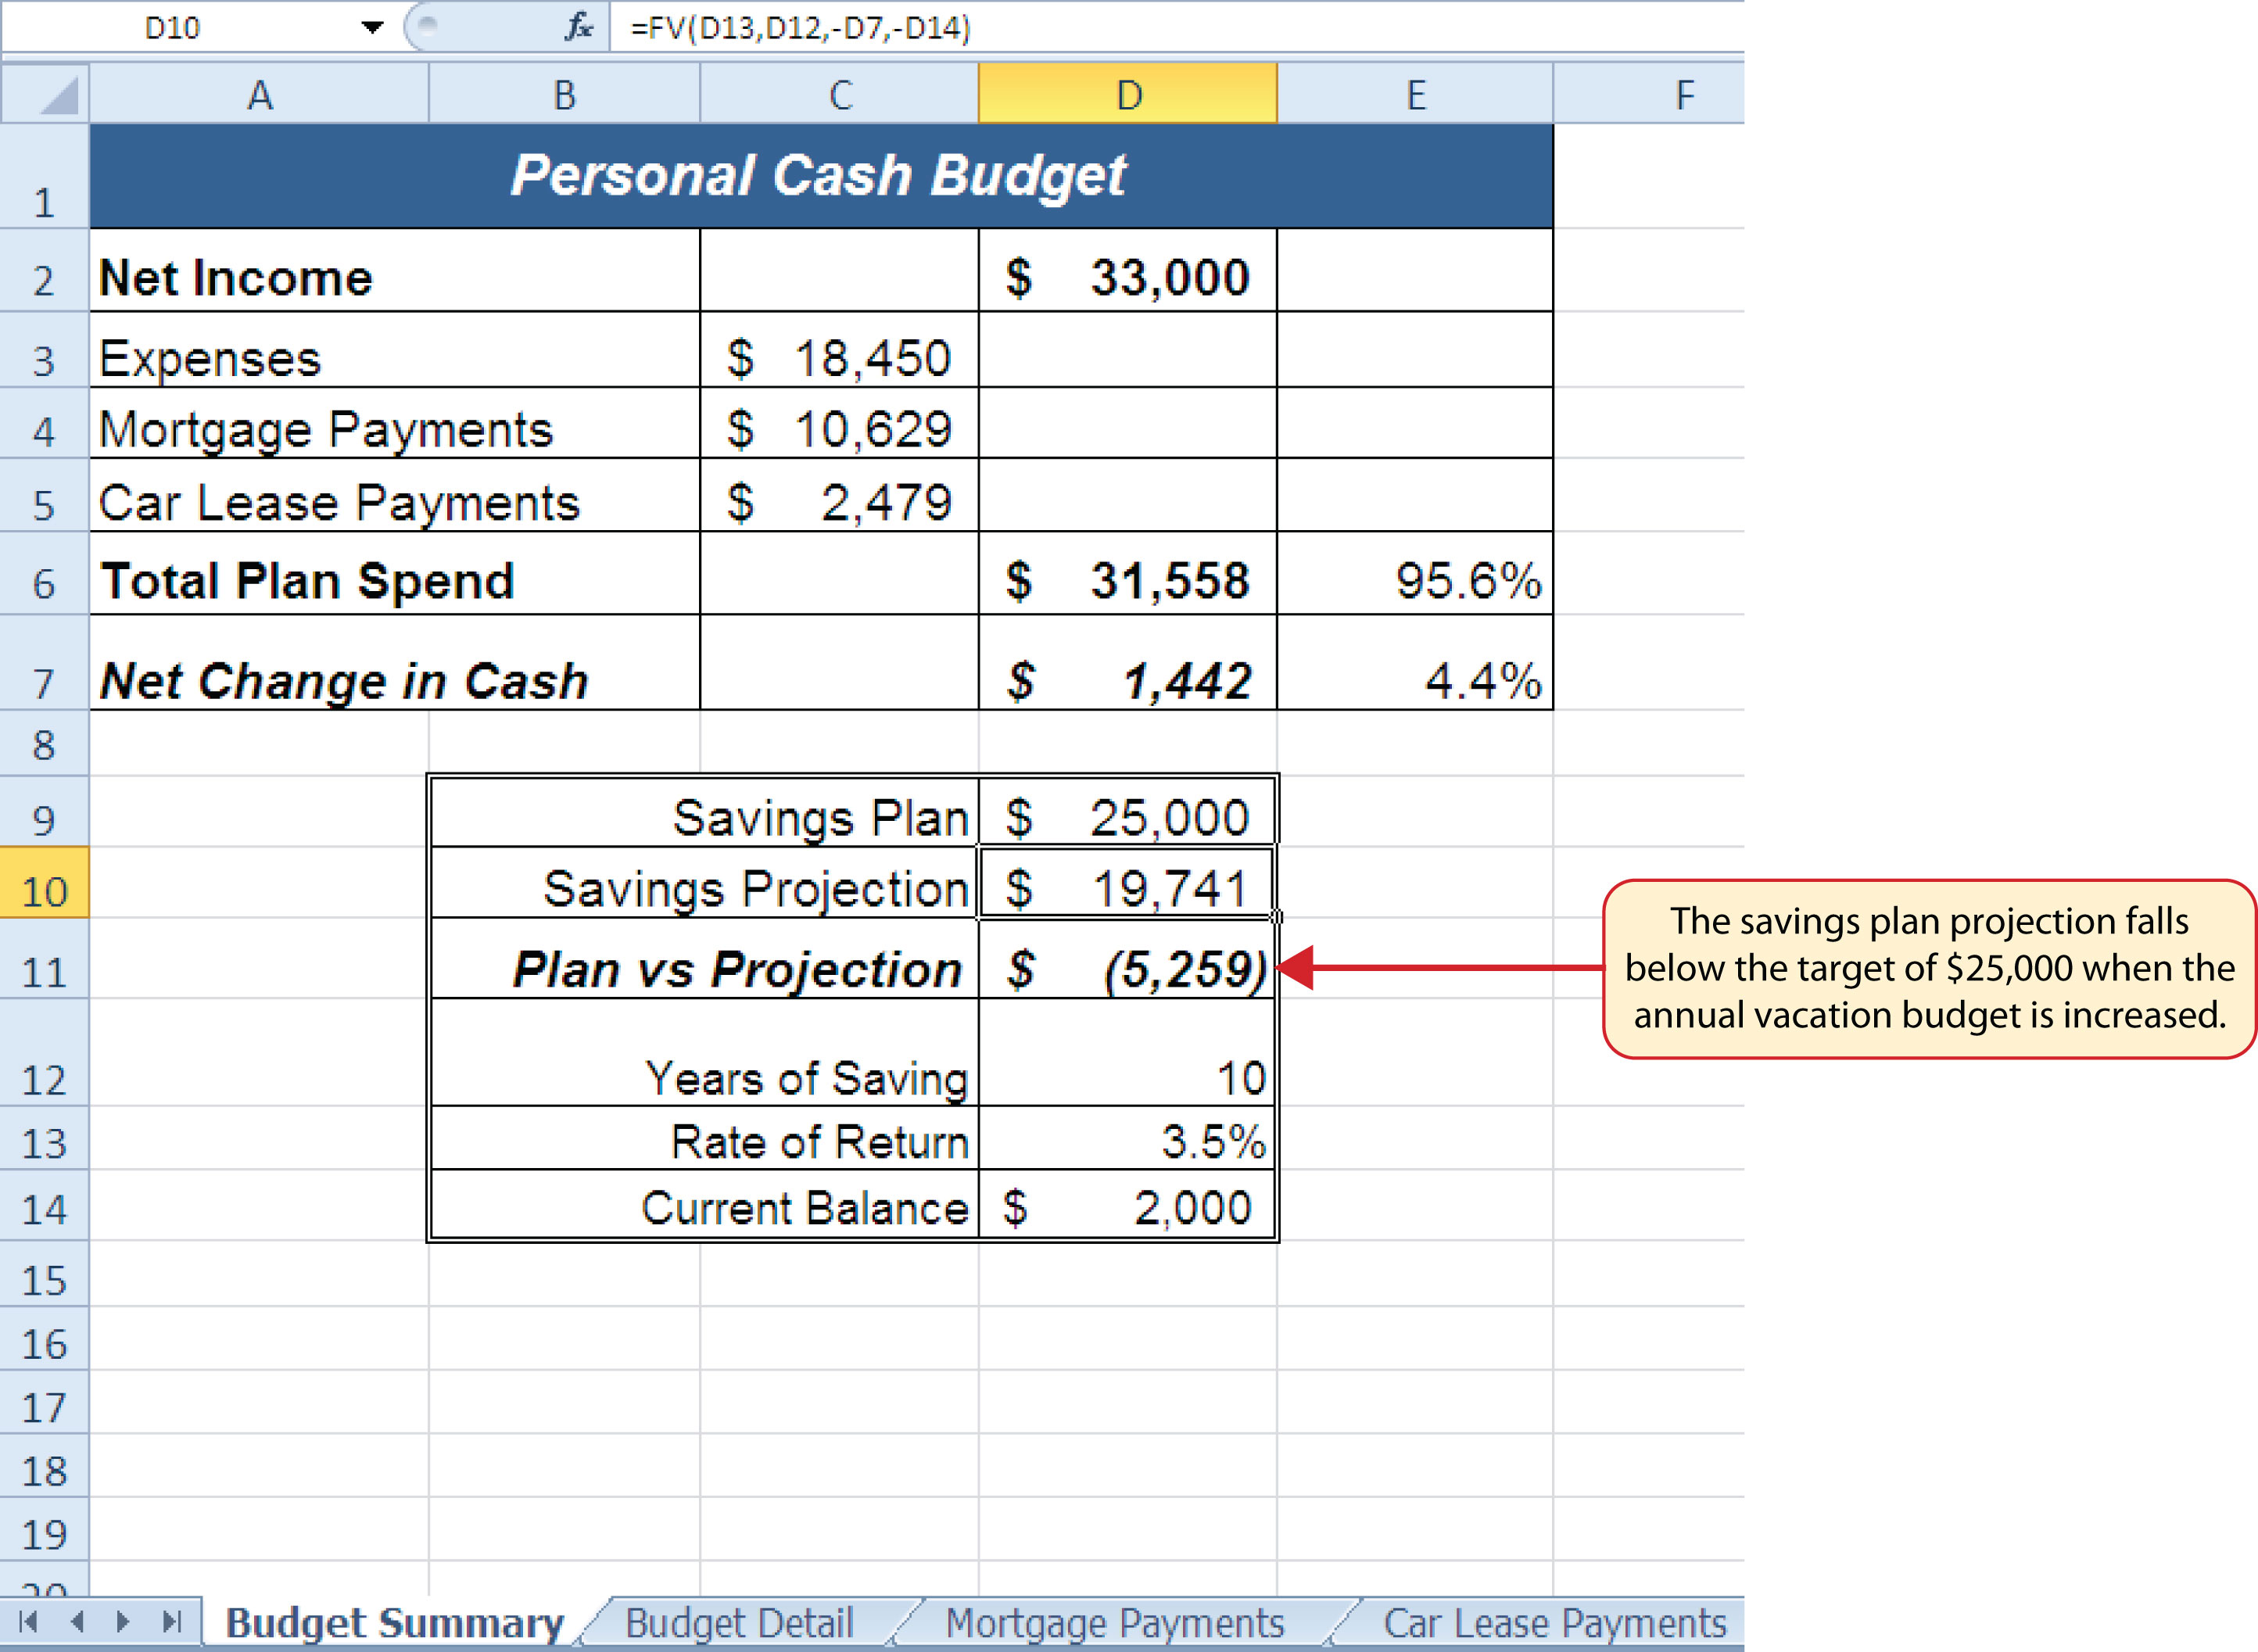This screenshot has width=2258, height=1652.
Task: Click the Rate of Return label
Action: 820,1142
